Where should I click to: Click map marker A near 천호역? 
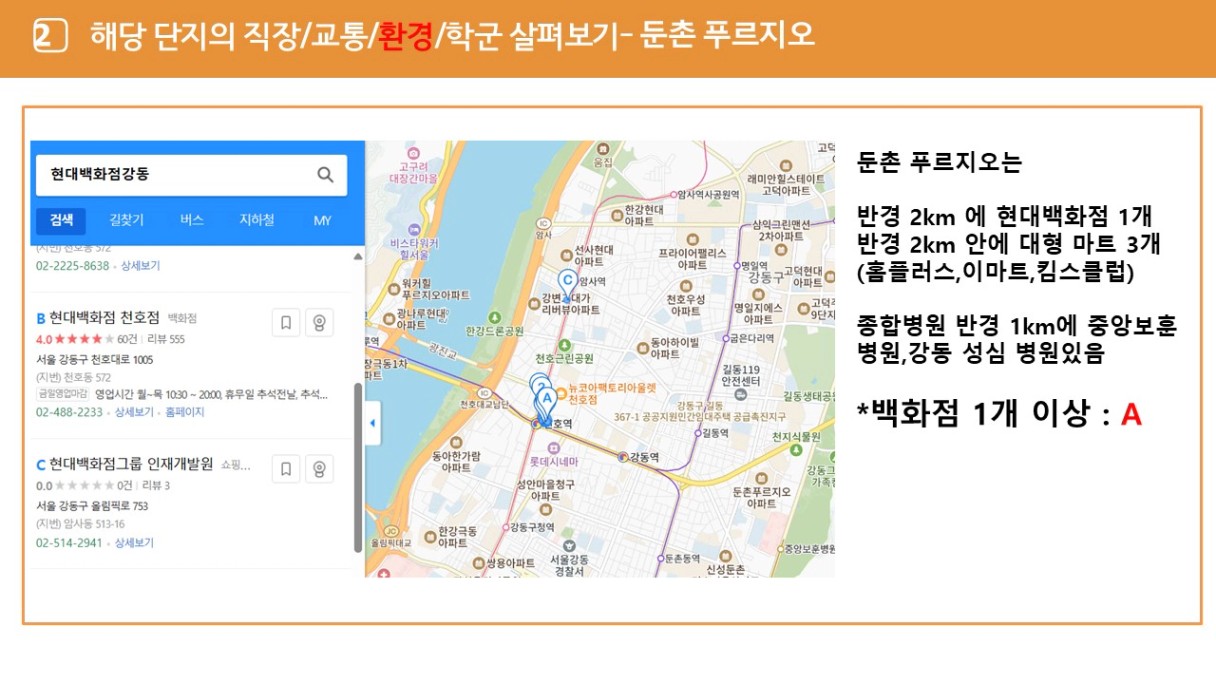tap(546, 402)
